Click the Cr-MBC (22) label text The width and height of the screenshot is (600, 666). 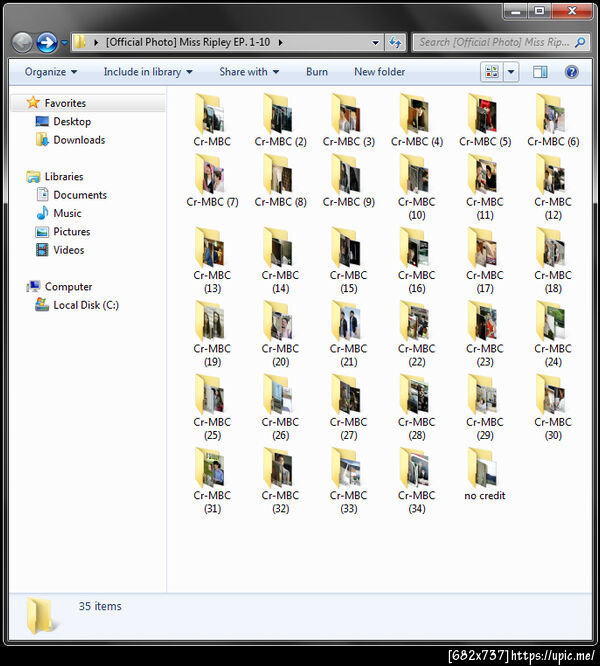(417, 355)
